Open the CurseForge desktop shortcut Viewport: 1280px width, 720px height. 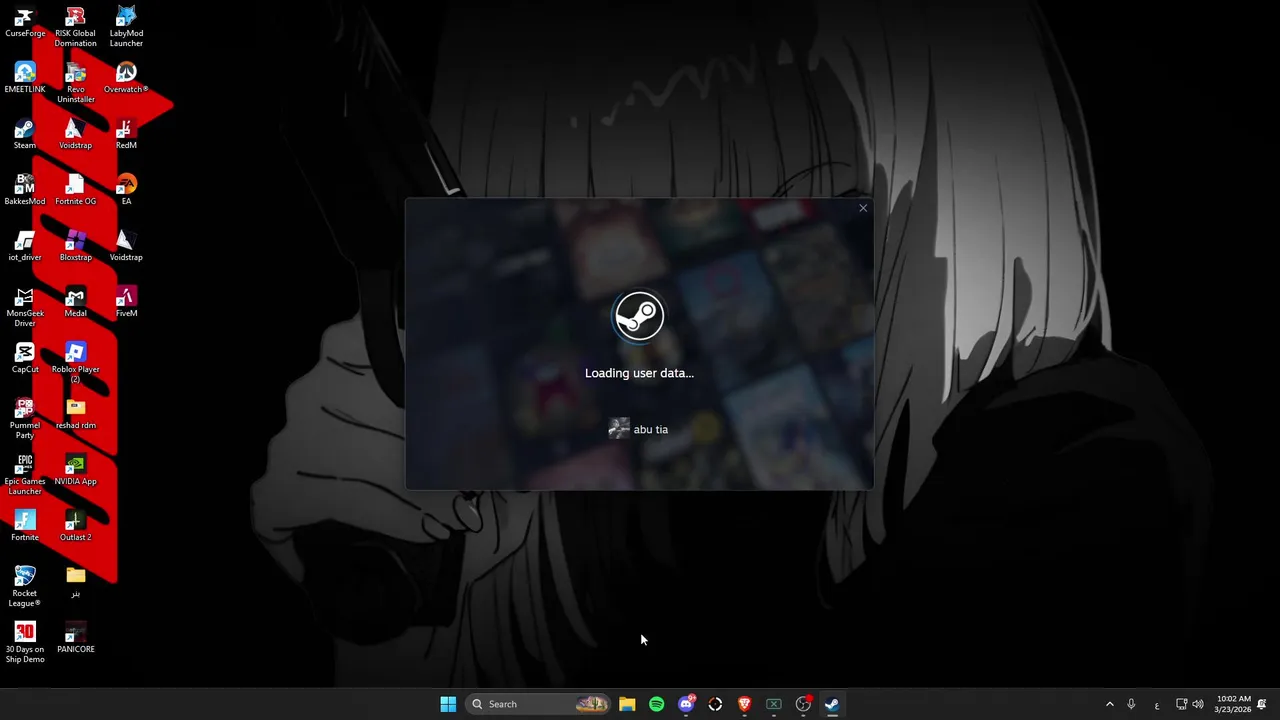(25, 23)
